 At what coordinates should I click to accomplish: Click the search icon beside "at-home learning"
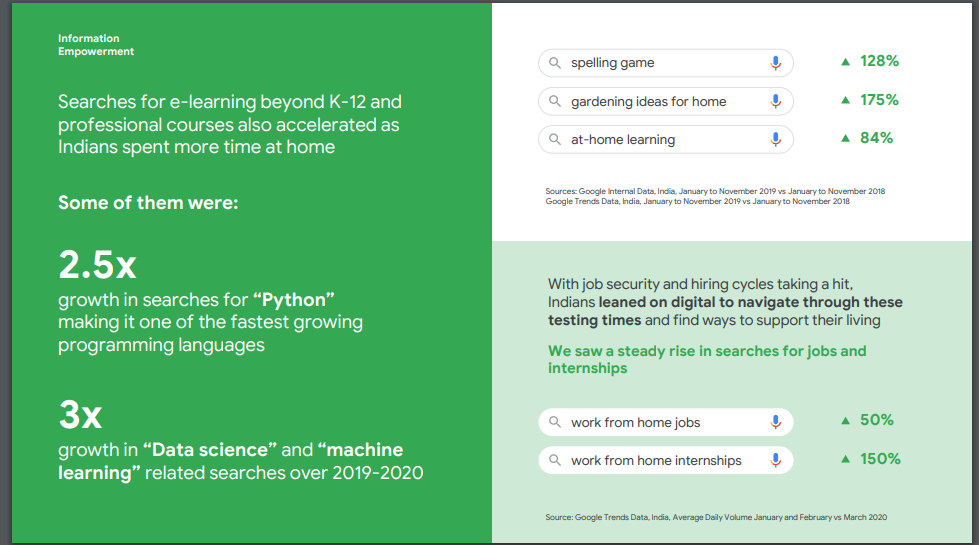555,140
